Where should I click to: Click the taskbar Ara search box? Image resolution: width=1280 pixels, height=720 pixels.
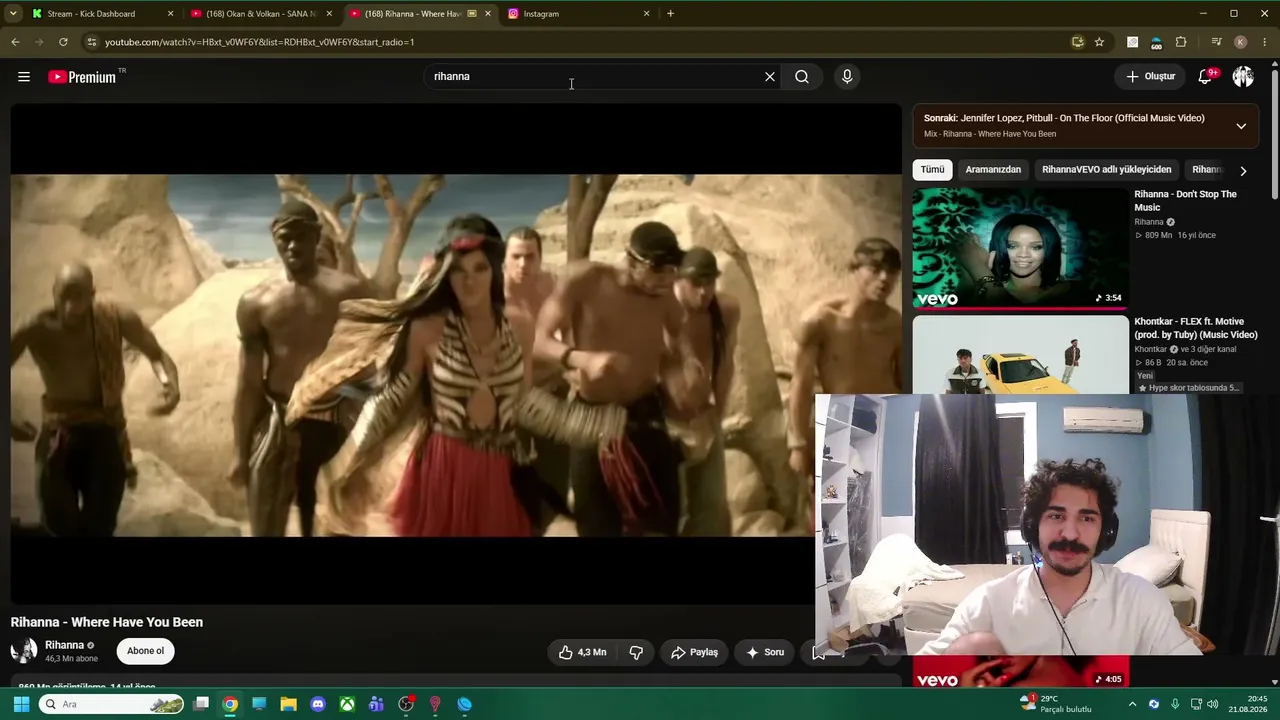pyautogui.click(x=112, y=704)
